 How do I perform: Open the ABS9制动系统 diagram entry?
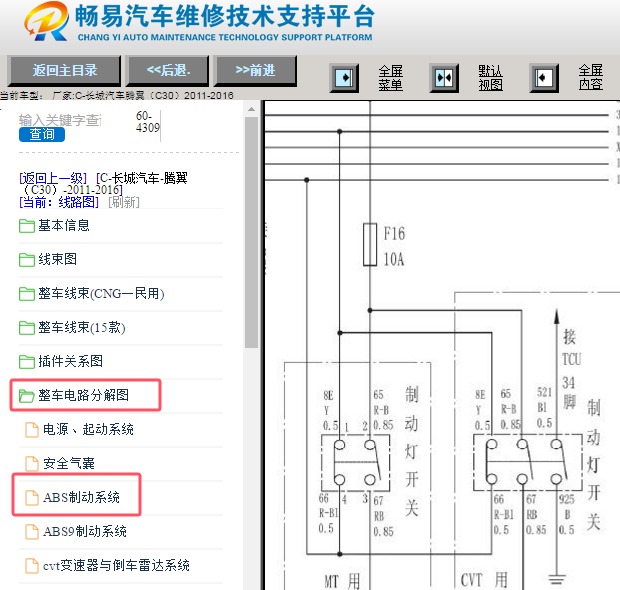coord(85,531)
